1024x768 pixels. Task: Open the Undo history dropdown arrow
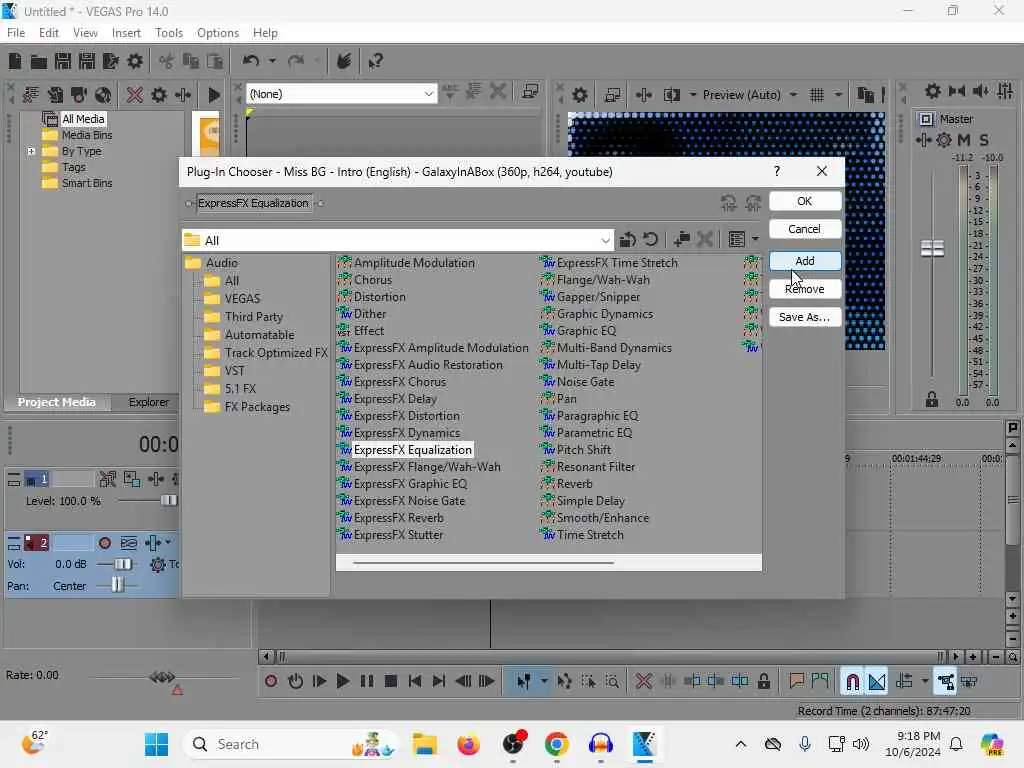[x=272, y=61]
